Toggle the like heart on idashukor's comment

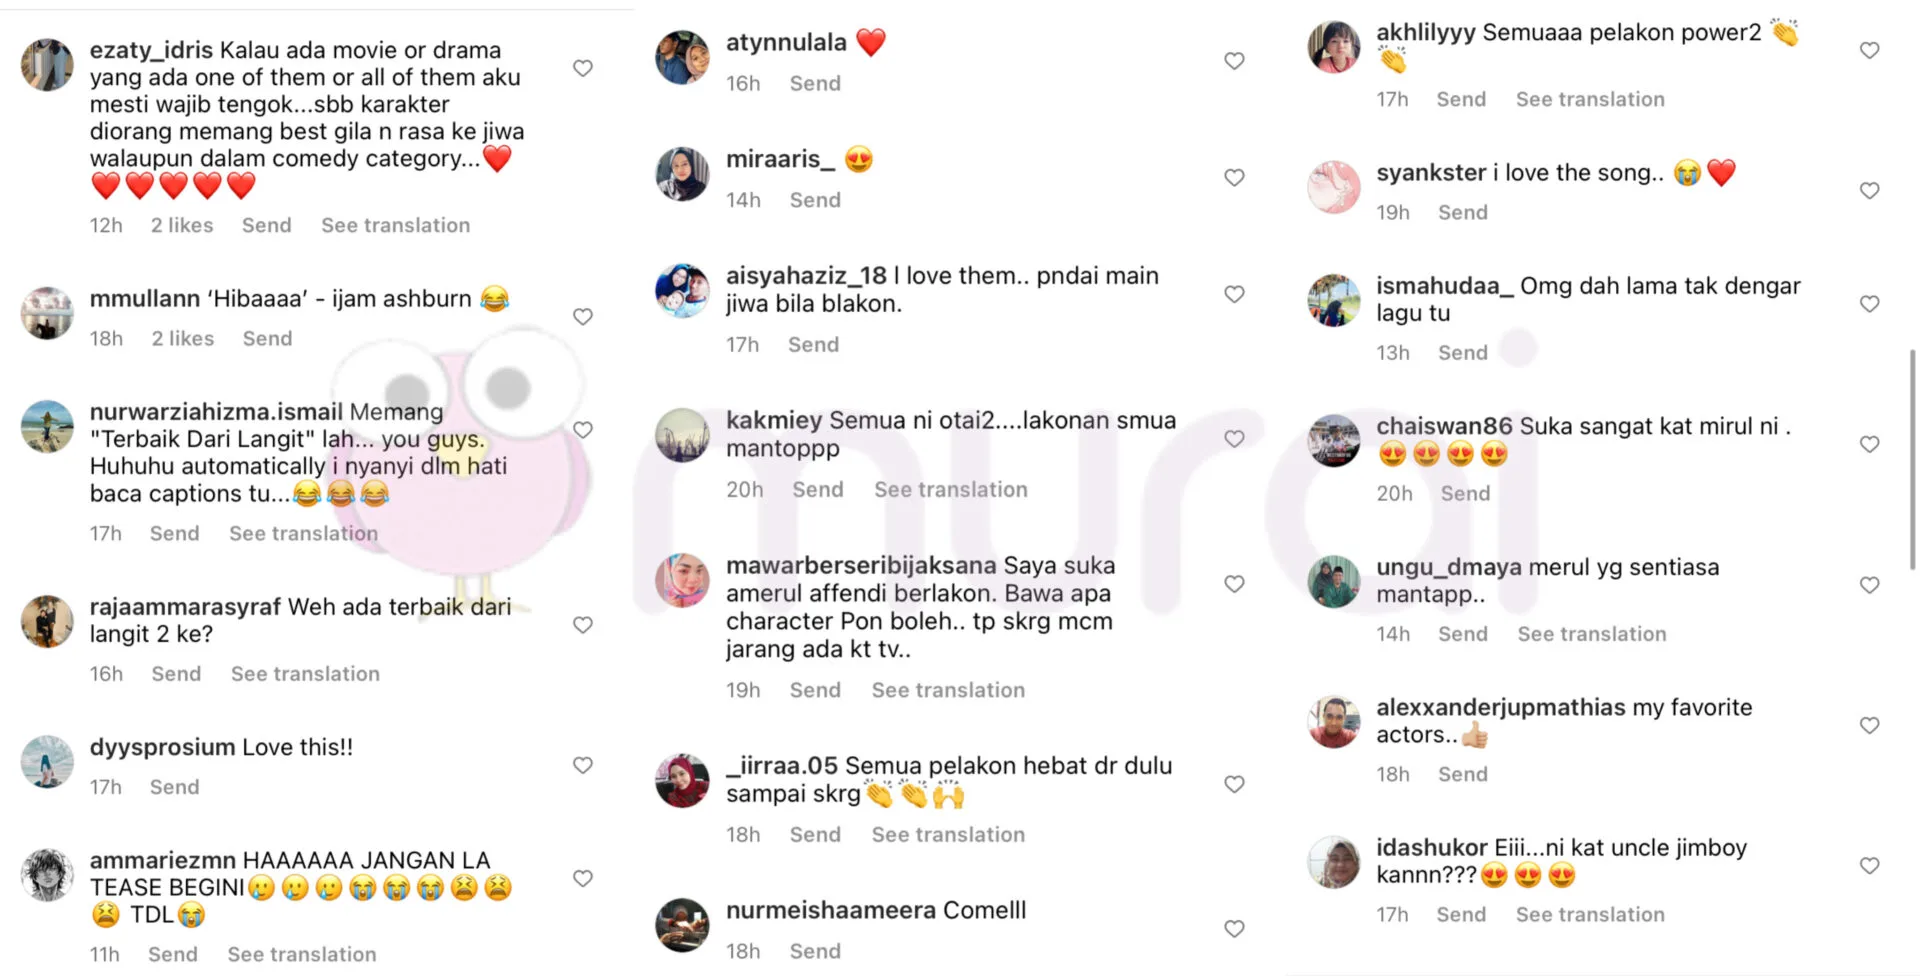(x=1870, y=866)
